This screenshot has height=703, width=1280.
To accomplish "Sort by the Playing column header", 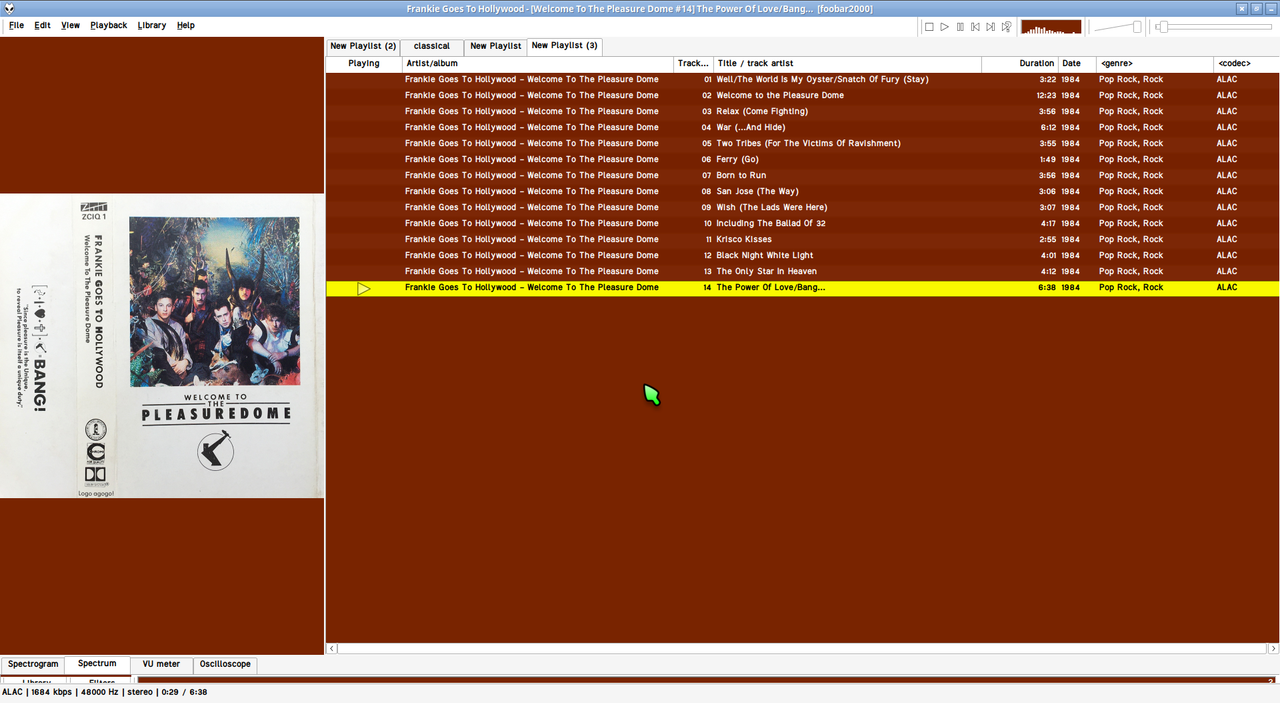I will 364,63.
